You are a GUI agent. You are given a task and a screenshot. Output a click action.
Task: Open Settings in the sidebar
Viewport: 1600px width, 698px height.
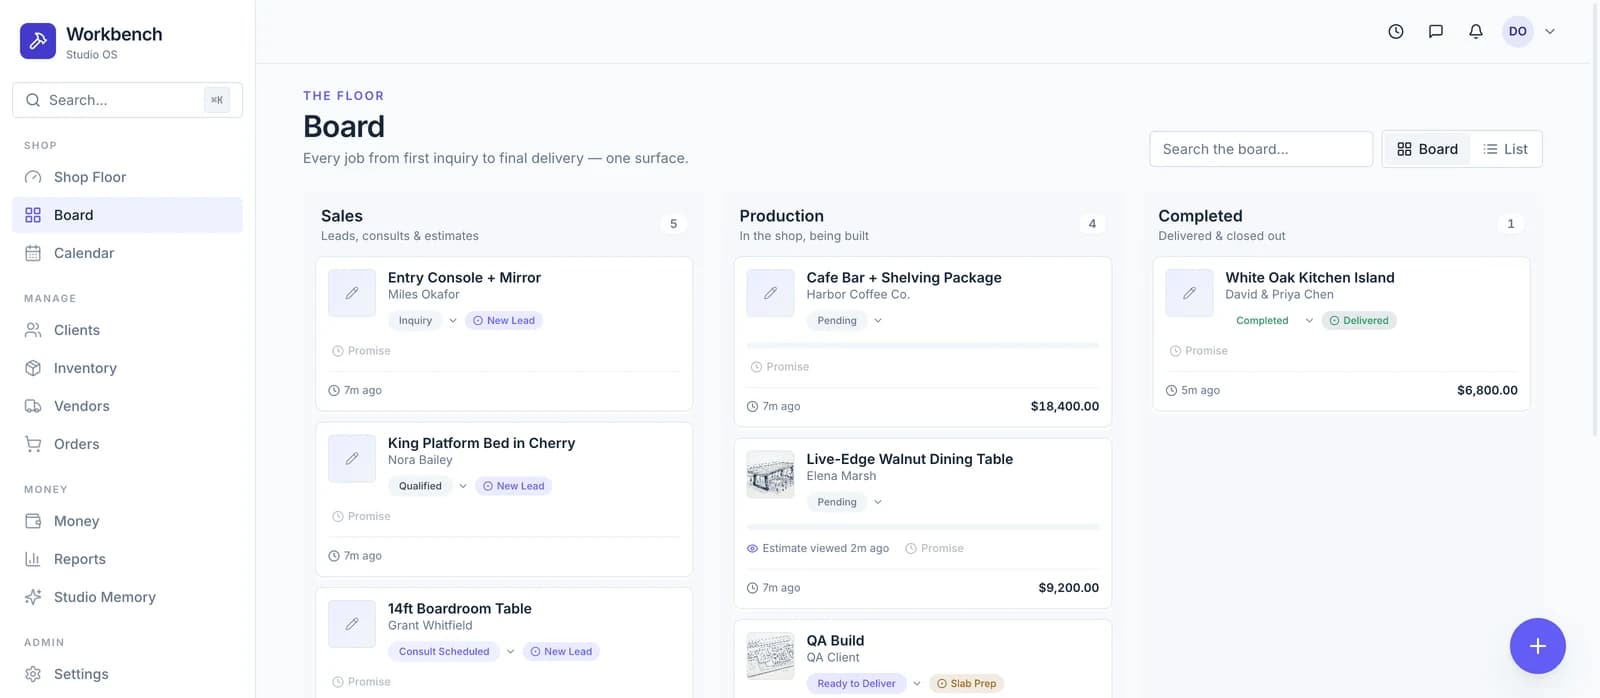(127, 674)
